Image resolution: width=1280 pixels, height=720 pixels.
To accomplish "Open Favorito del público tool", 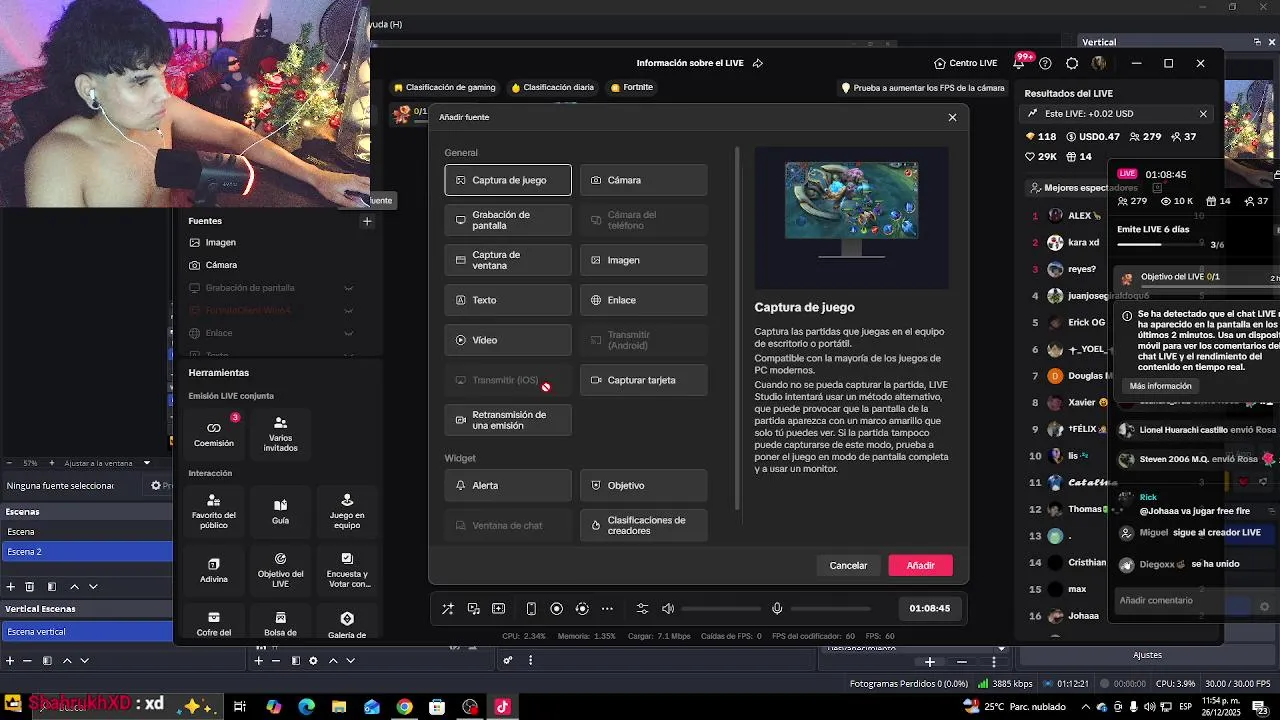I will tap(214, 510).
